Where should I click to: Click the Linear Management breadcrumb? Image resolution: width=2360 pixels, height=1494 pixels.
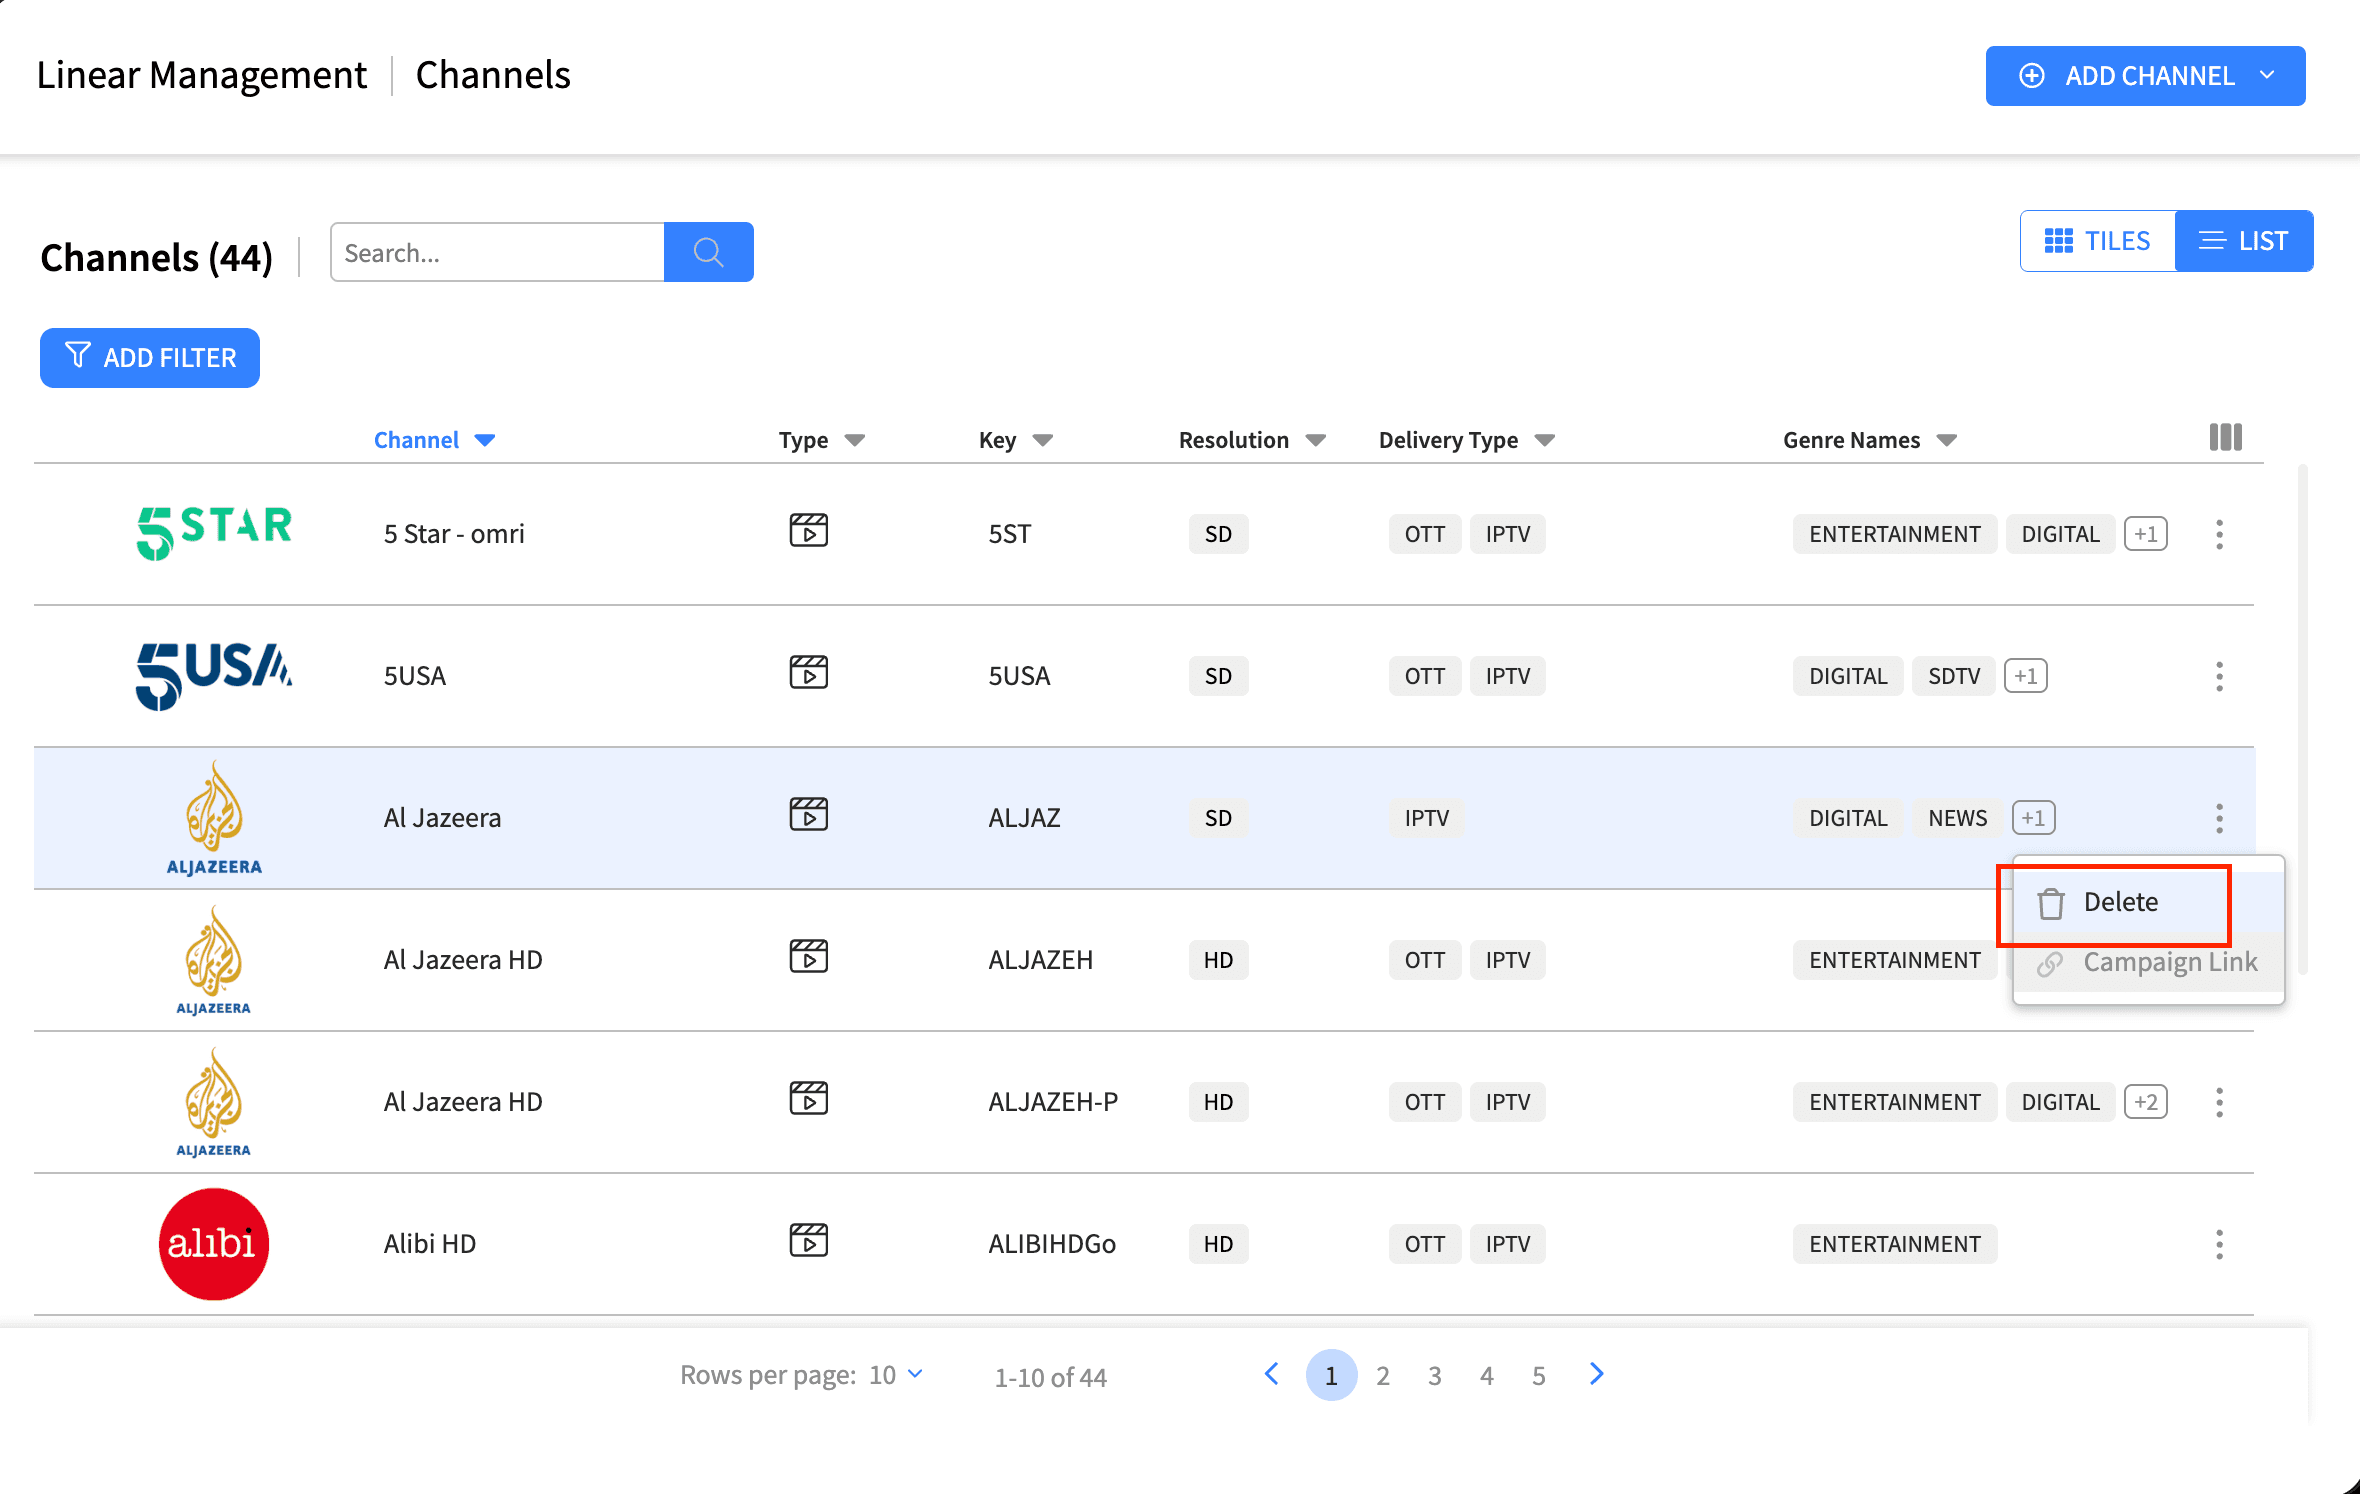(202, 75)
